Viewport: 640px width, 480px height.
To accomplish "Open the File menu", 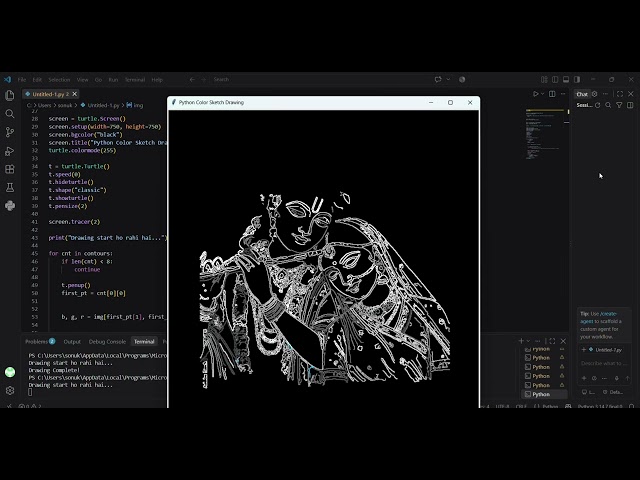I will [22, 80].
